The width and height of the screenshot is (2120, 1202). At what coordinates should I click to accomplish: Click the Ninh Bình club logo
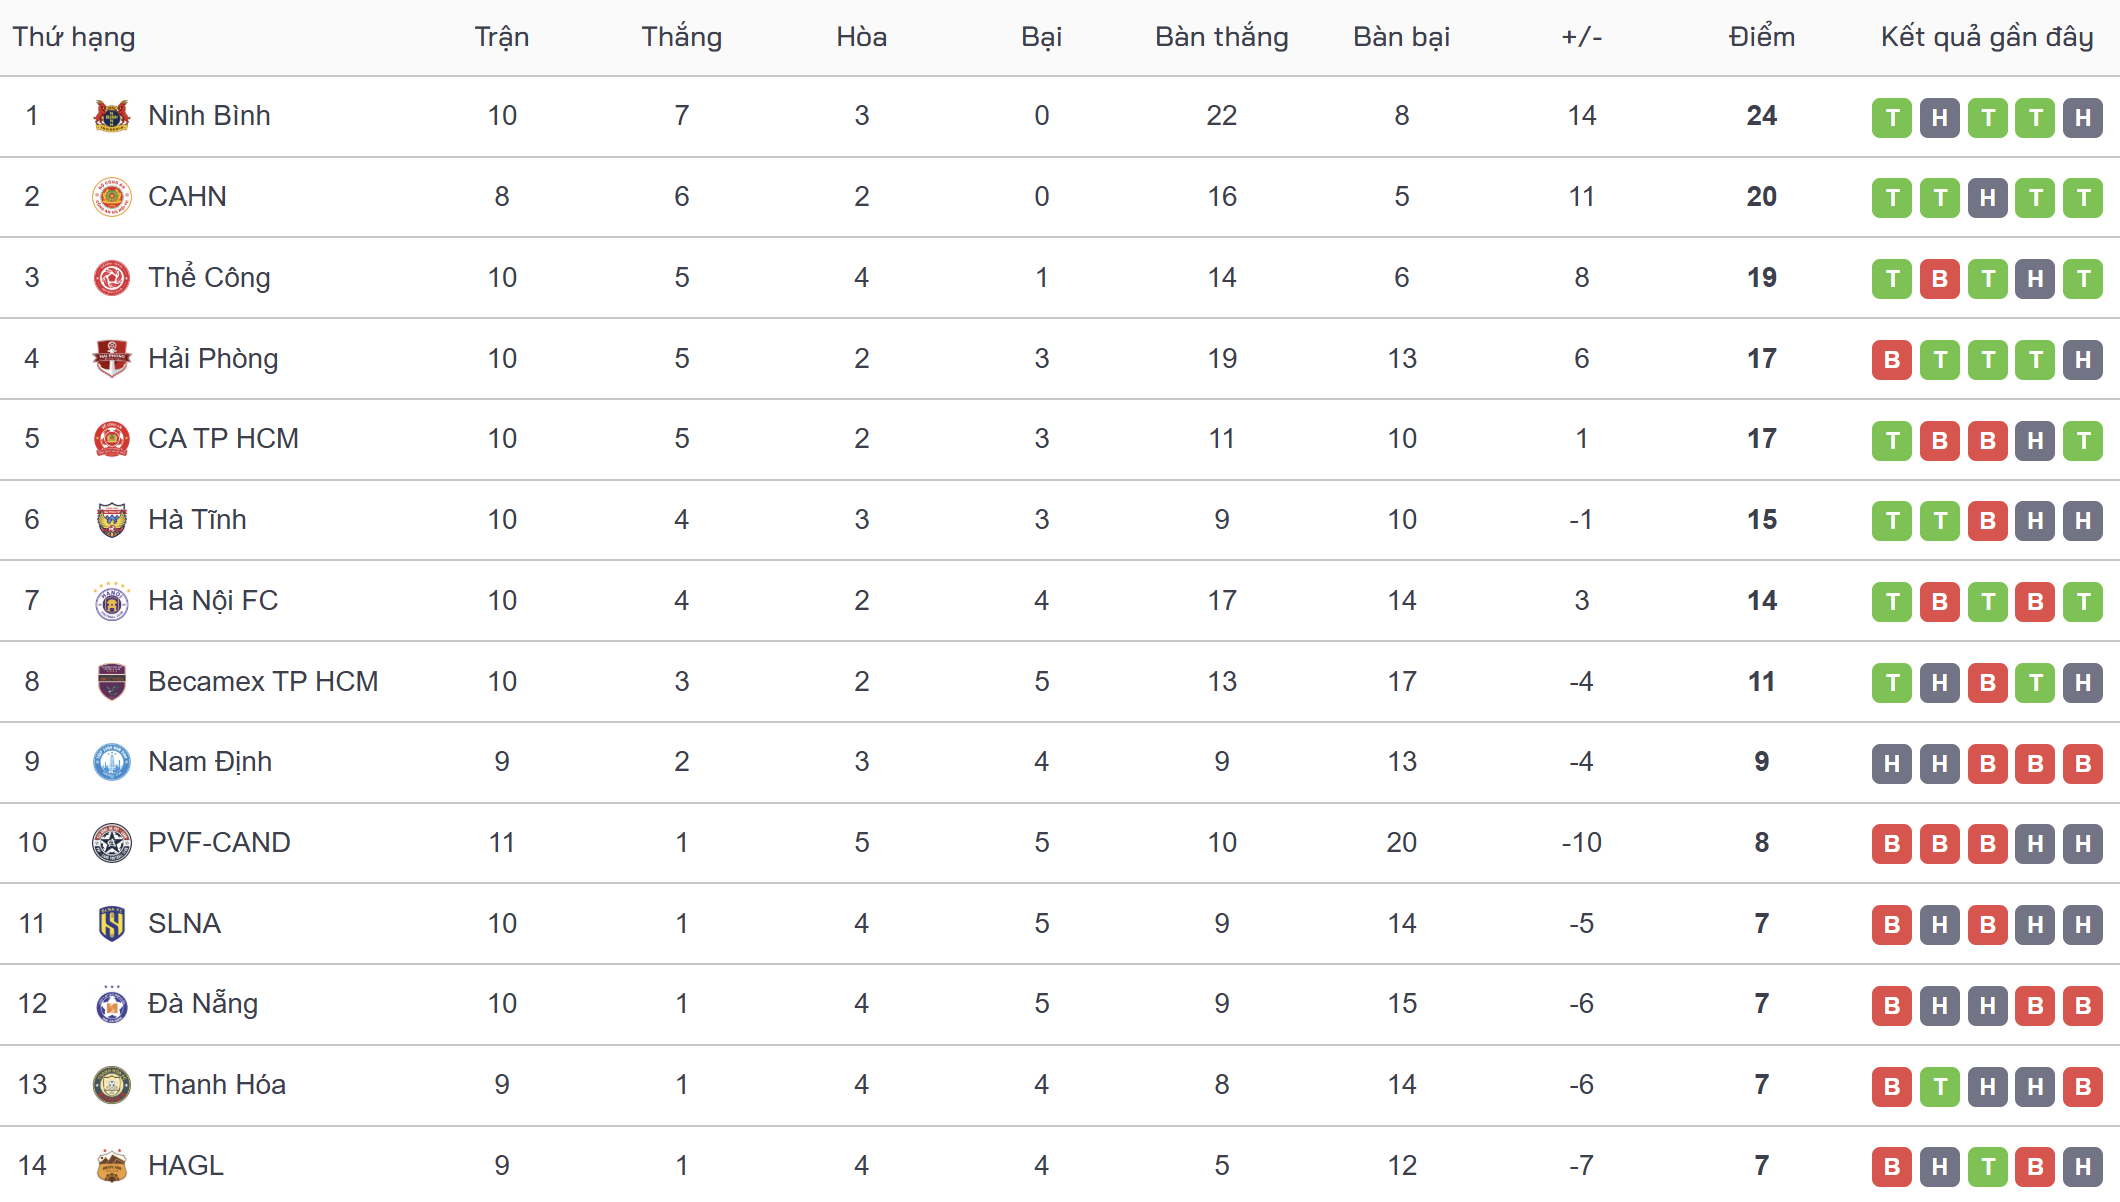pyautogui.click(x=111, y=116)
